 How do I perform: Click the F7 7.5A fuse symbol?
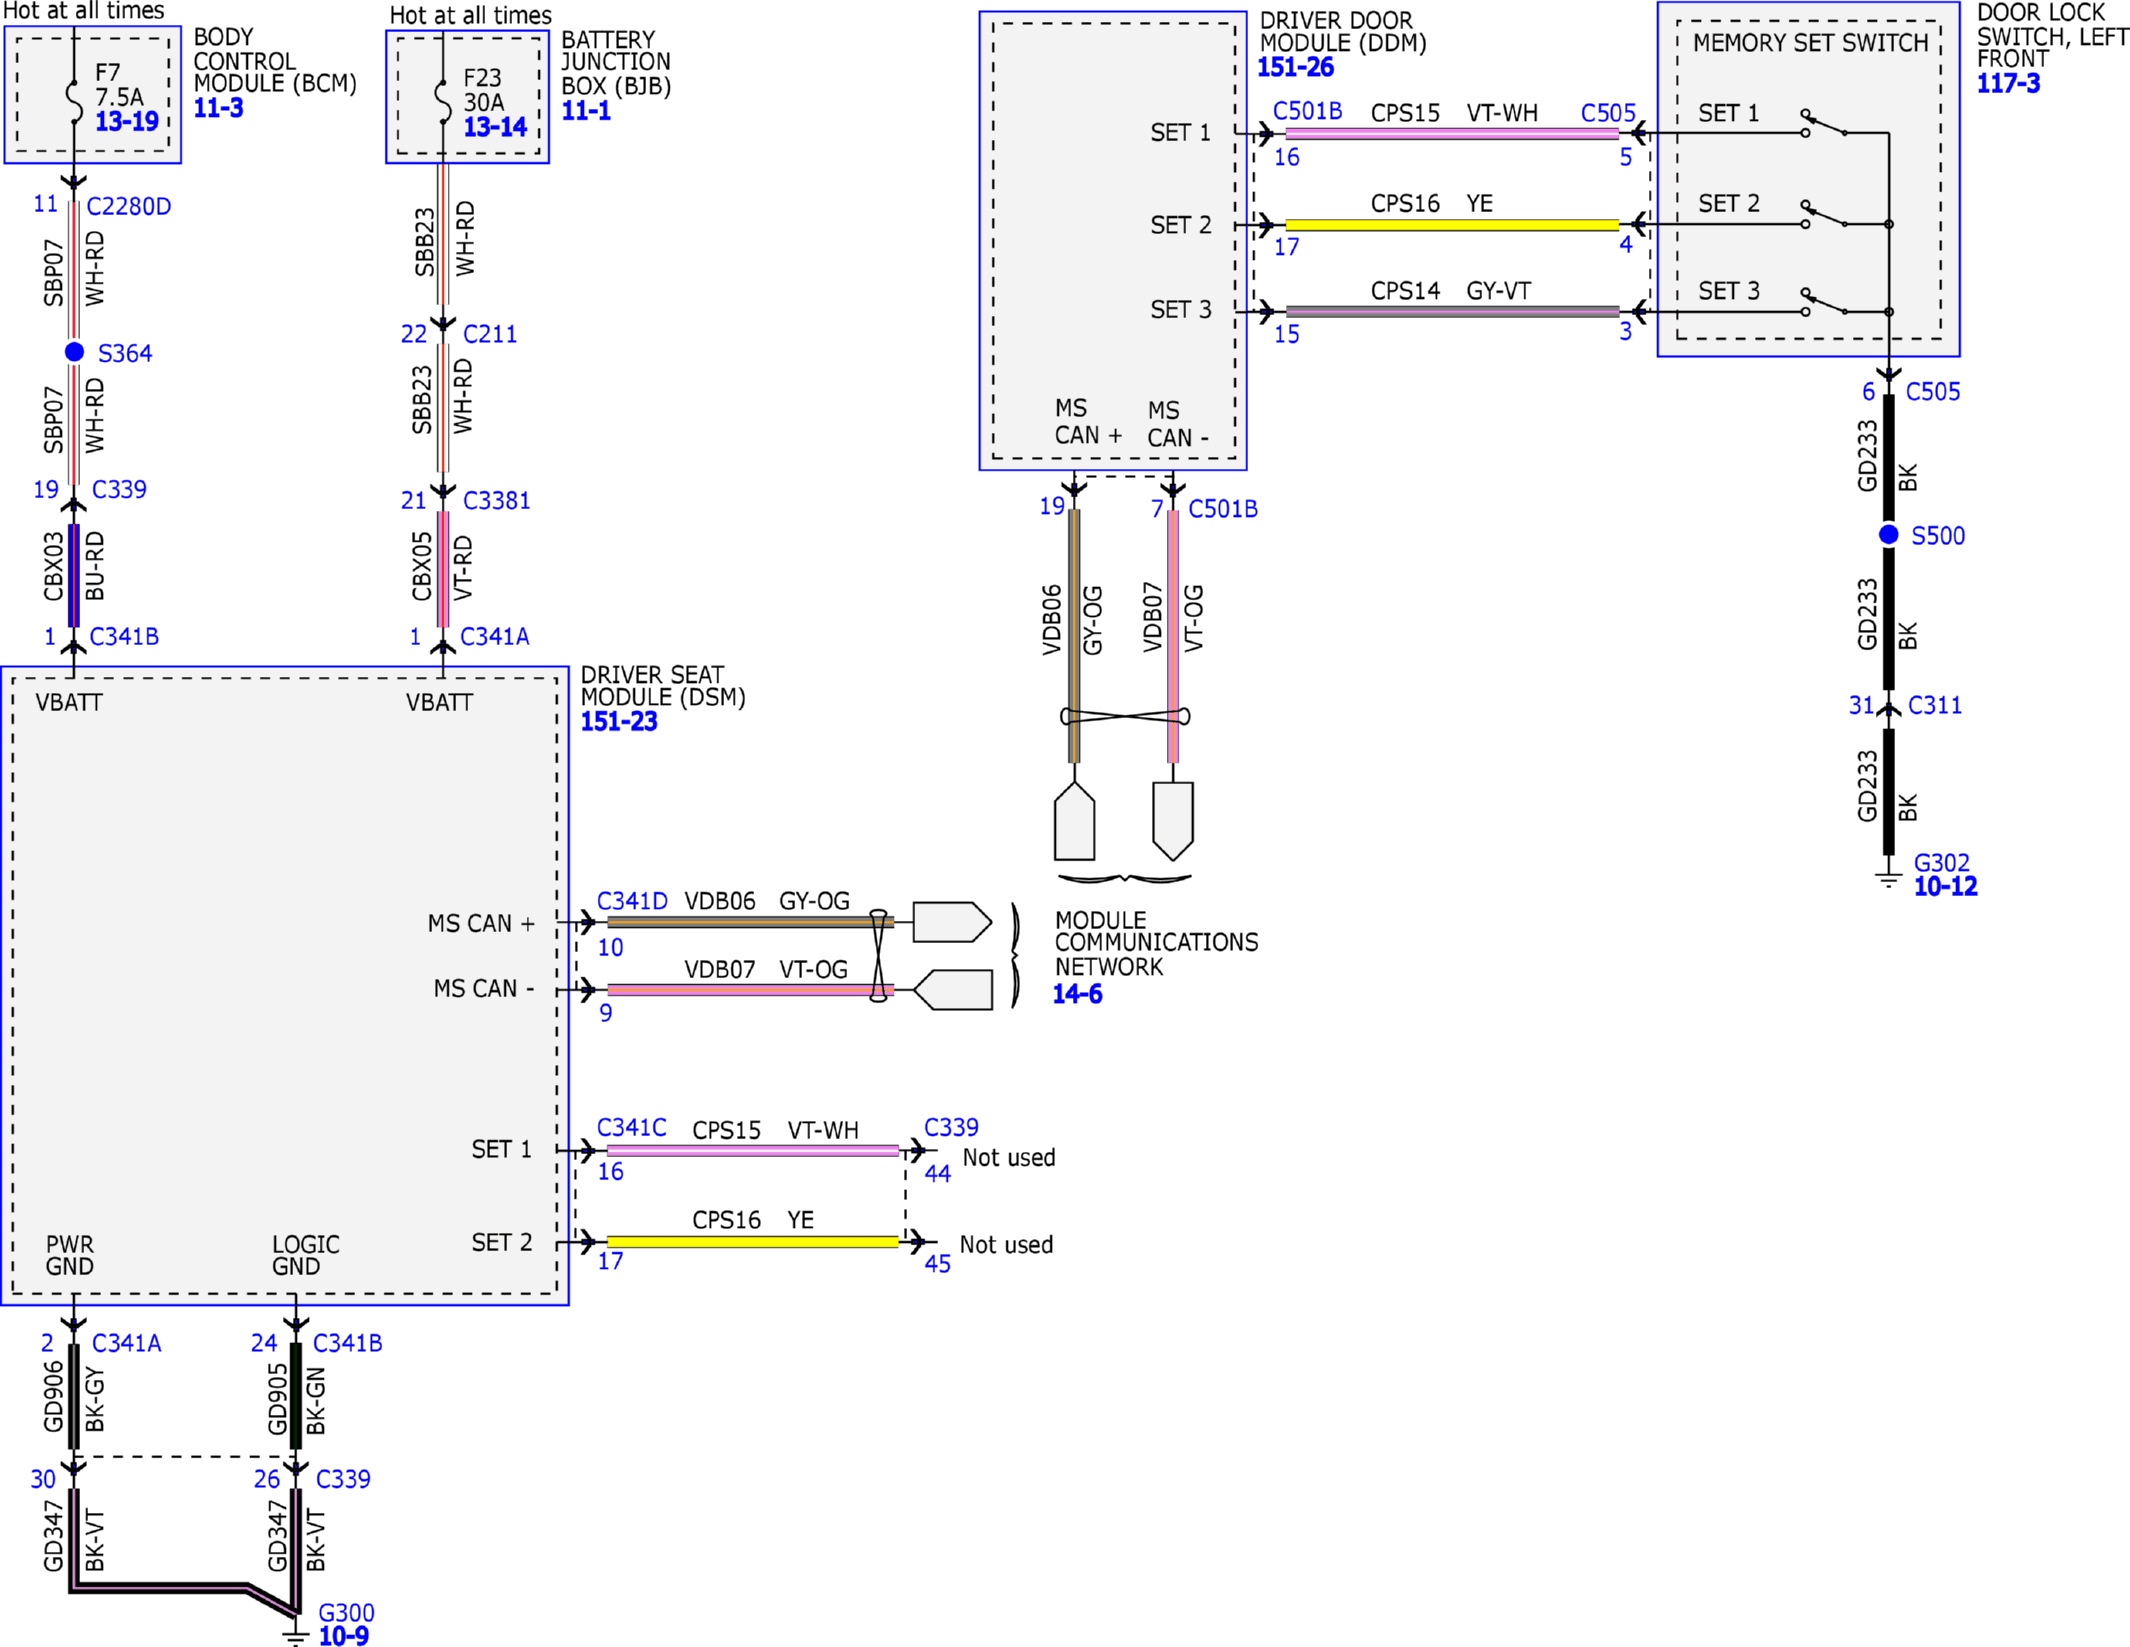point(74,100)
